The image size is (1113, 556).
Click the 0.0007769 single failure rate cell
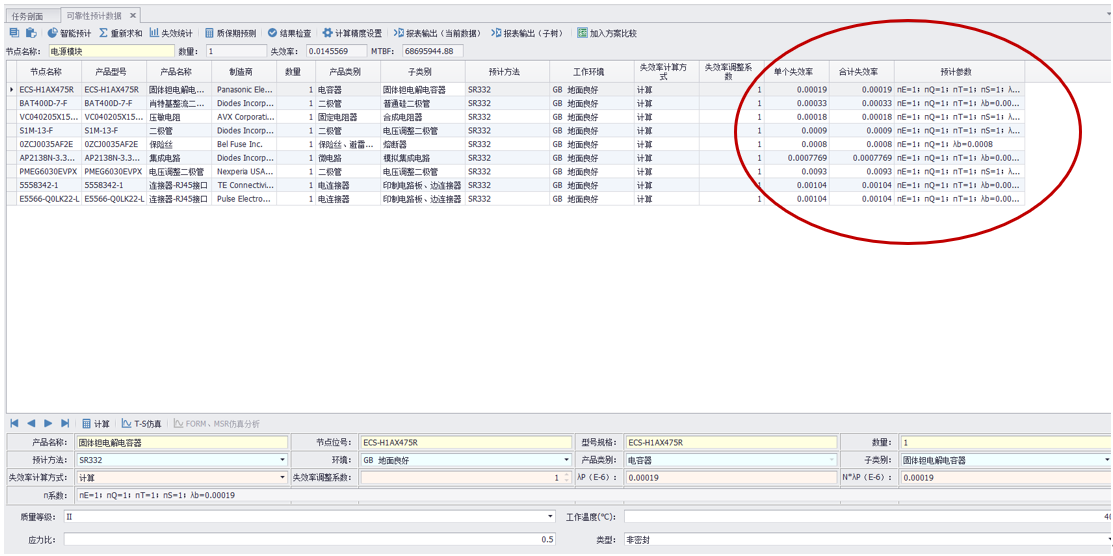[x=796, y=158]
